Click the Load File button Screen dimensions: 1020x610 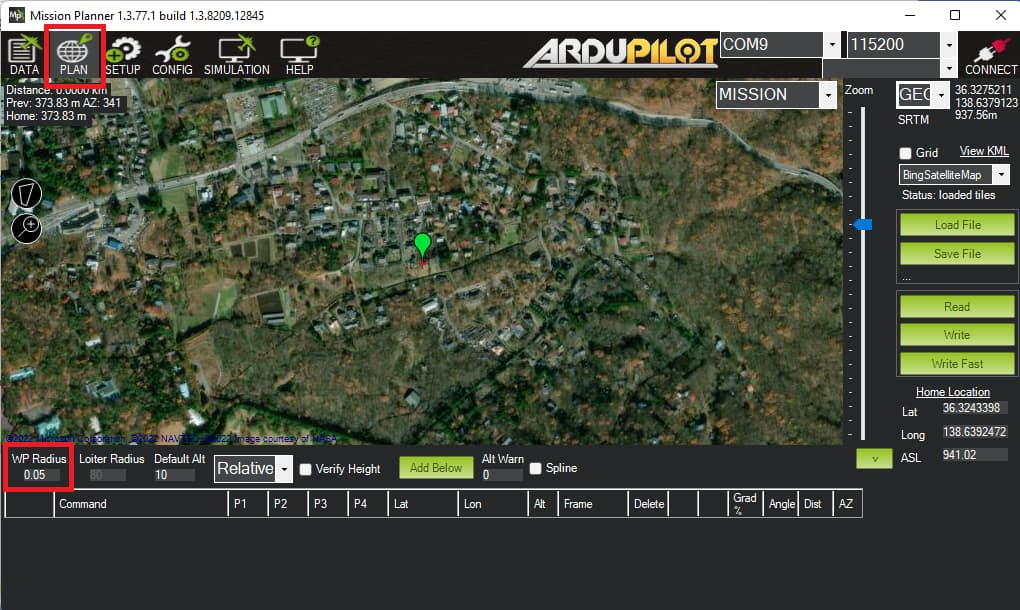click(957, 224)
